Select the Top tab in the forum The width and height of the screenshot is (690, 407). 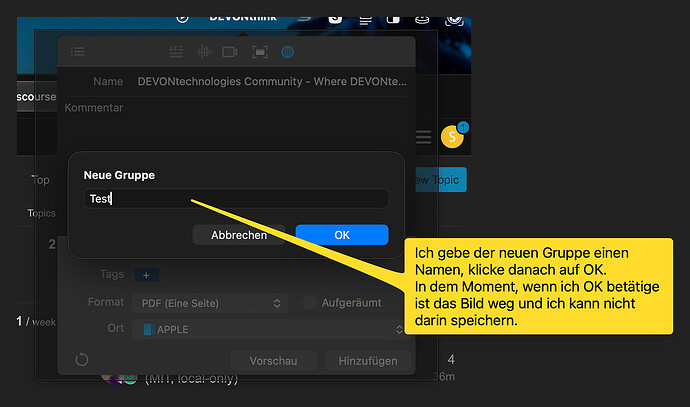tap(40, 180)
